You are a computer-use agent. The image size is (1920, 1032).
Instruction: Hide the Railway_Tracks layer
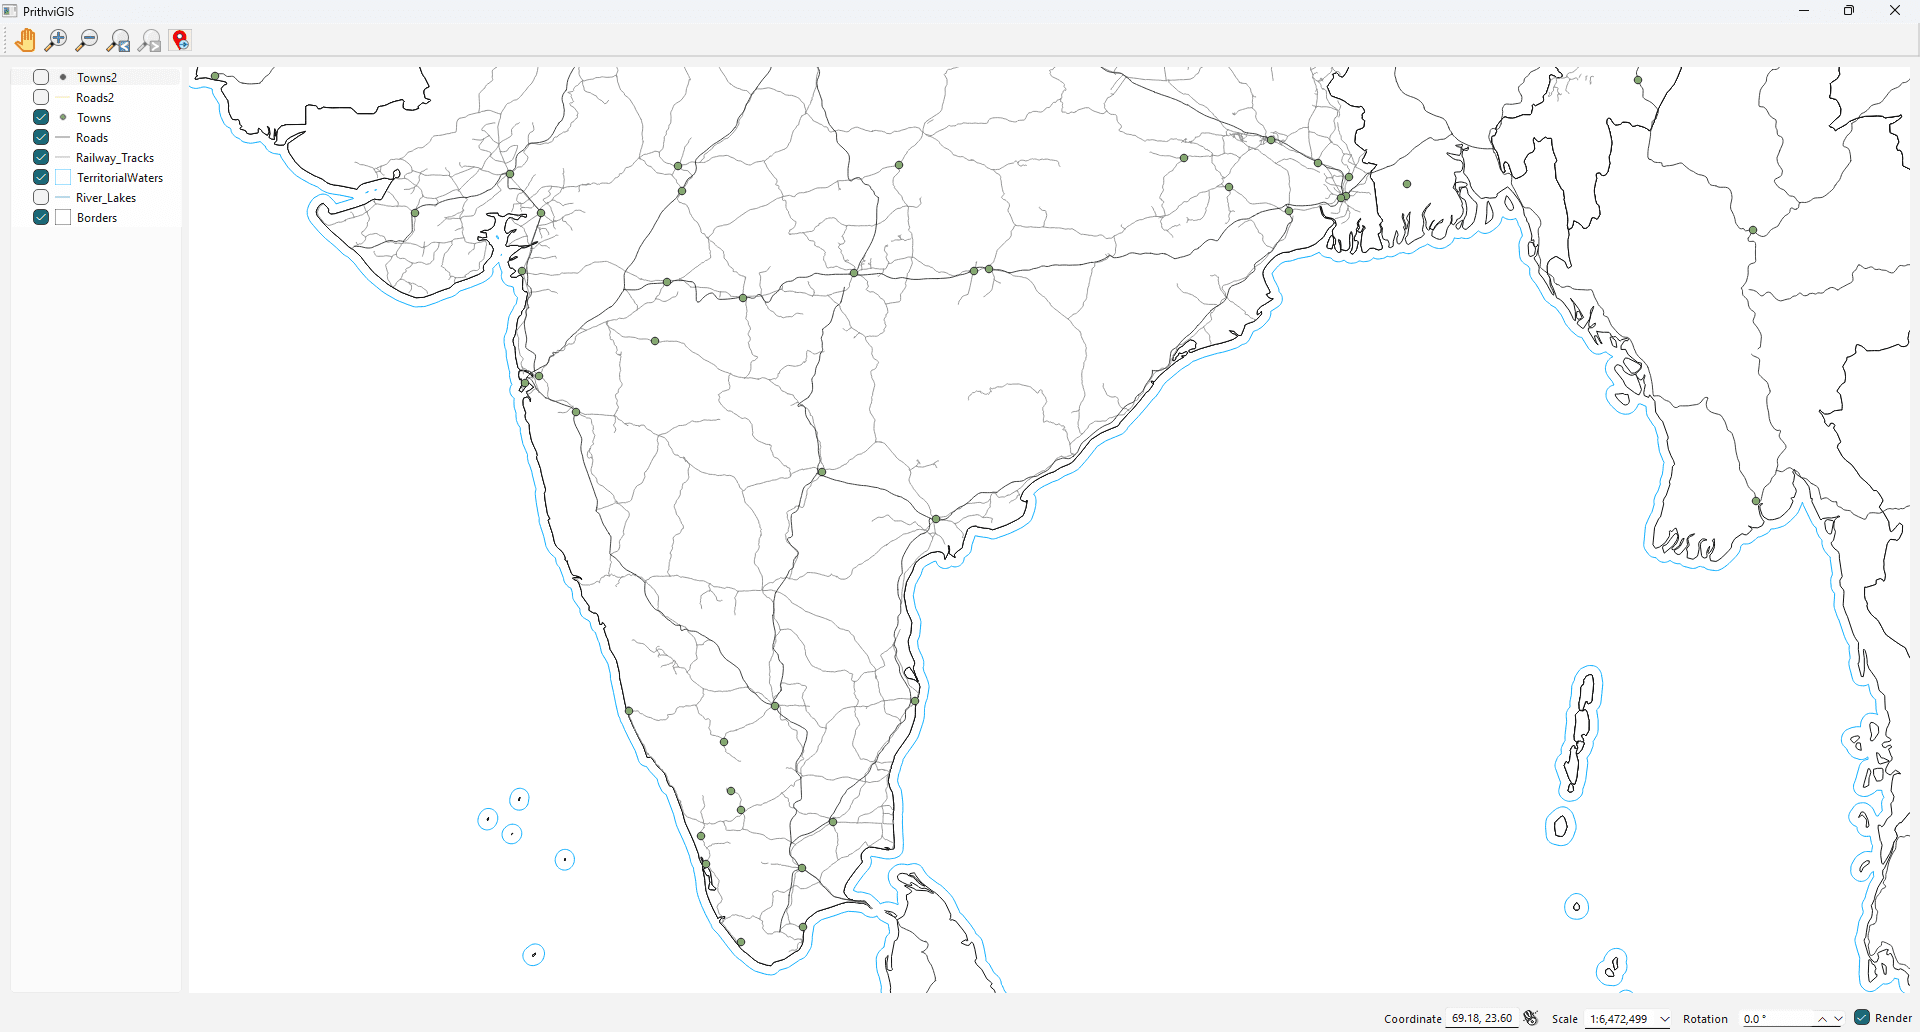coord(41,157)
